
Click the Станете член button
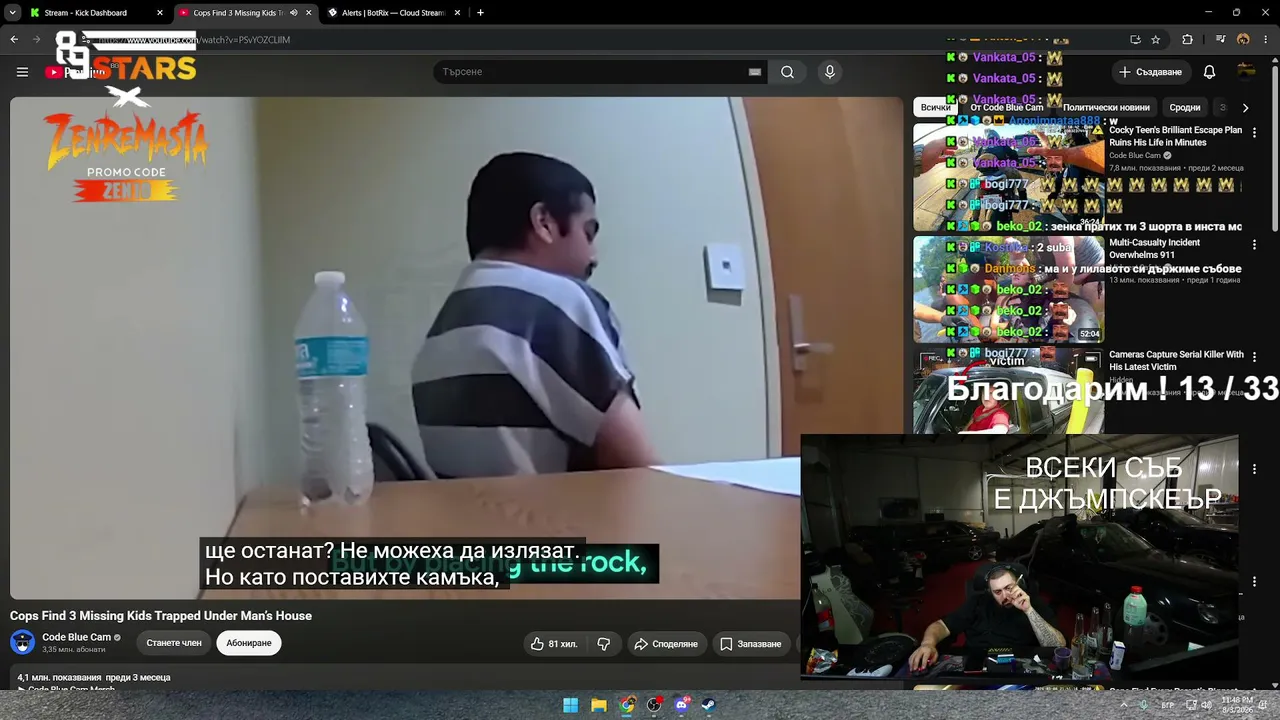[174, 643]
